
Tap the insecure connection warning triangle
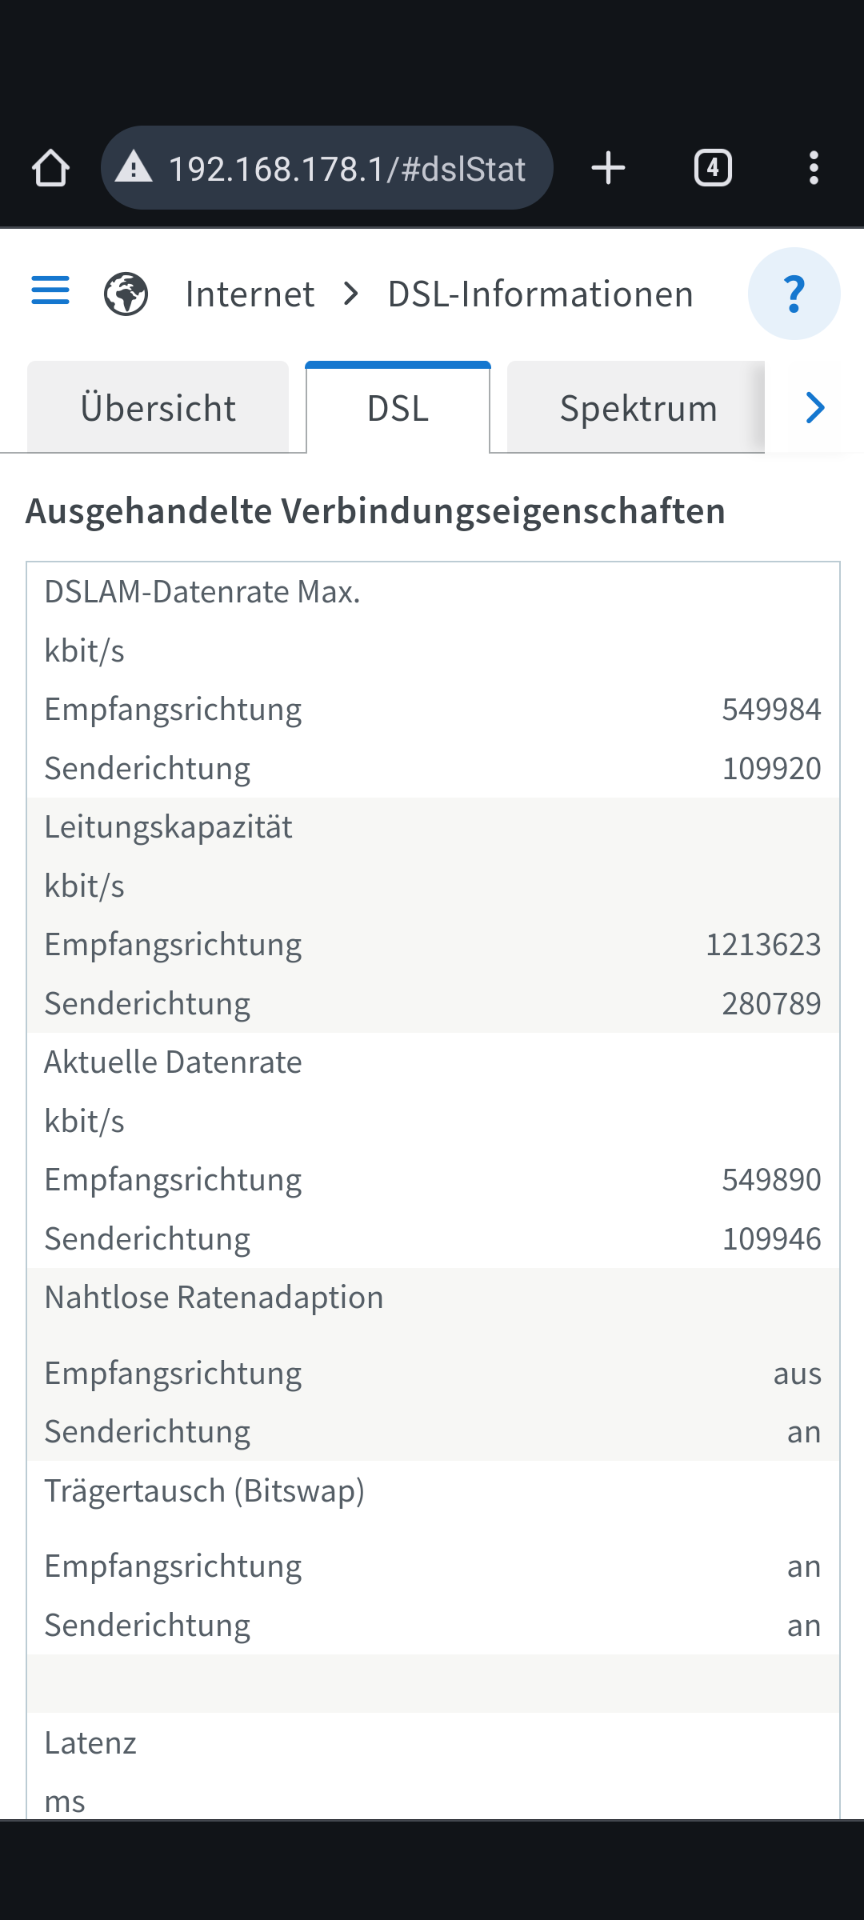133,167
